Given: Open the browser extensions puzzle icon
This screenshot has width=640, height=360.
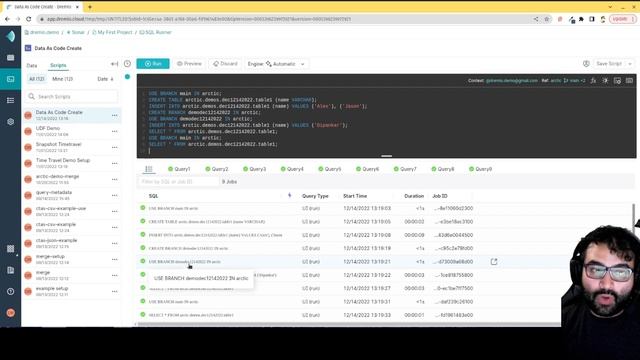Looking at the screenshot, I should (x=581, y=19).
